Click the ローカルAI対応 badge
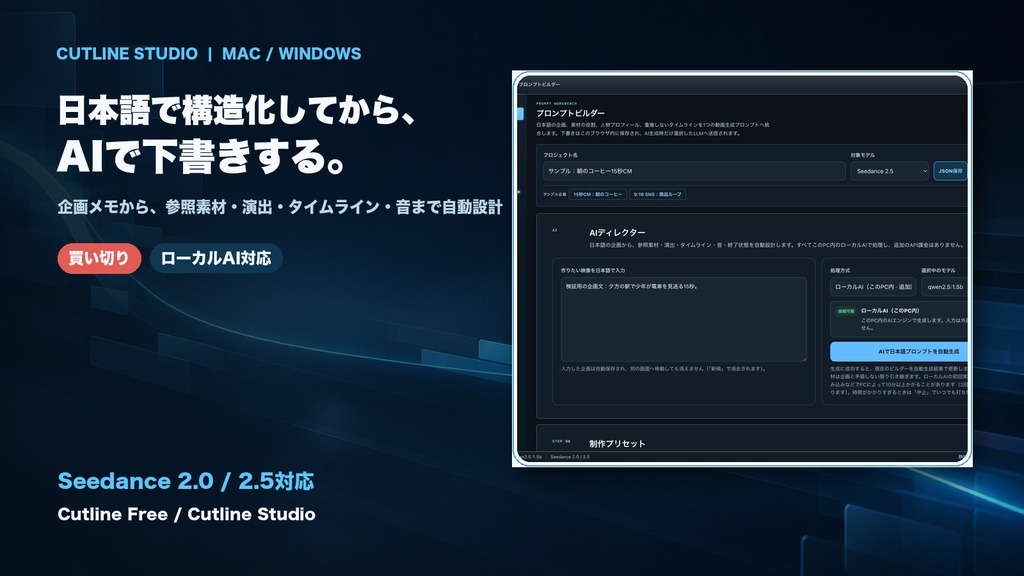 [216, 259]
